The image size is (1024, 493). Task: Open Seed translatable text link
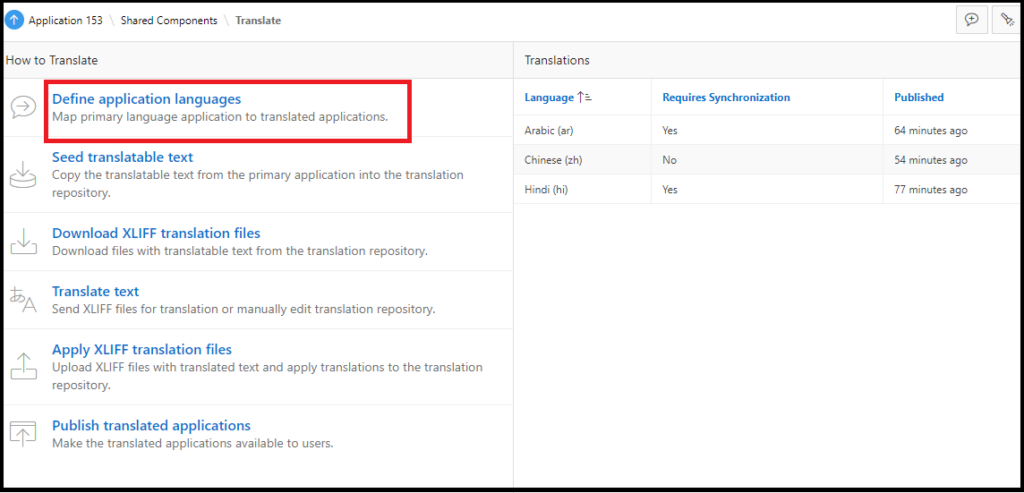pyautogui.click(x=122, y=157)
